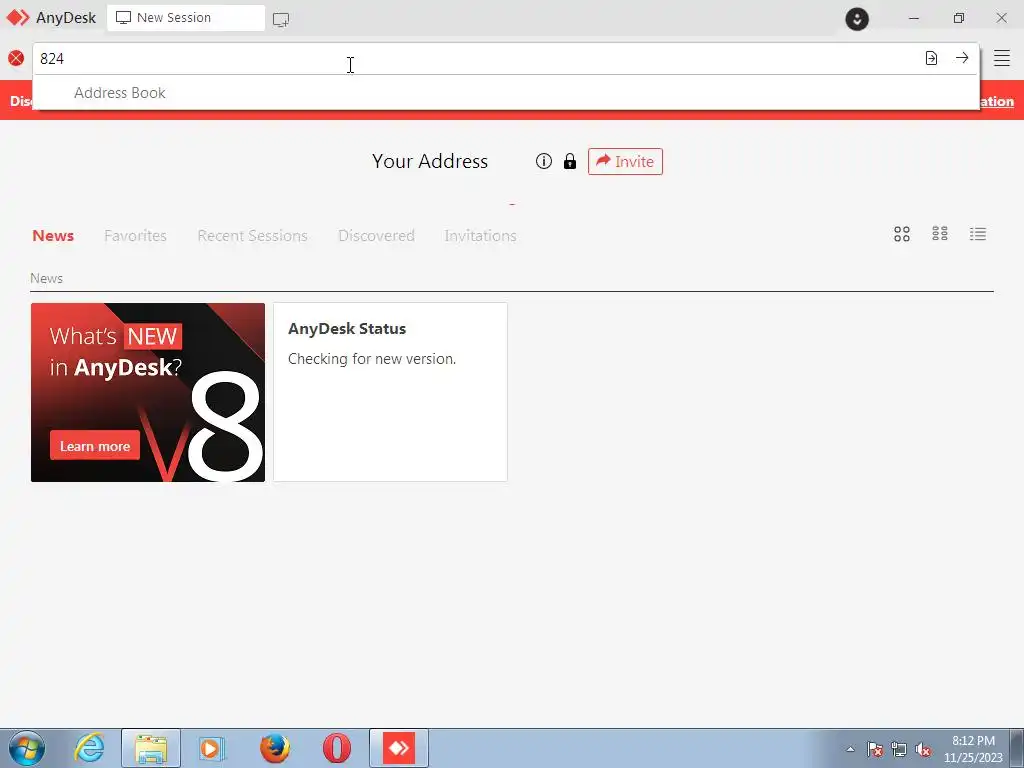Switch to list view

978,234
